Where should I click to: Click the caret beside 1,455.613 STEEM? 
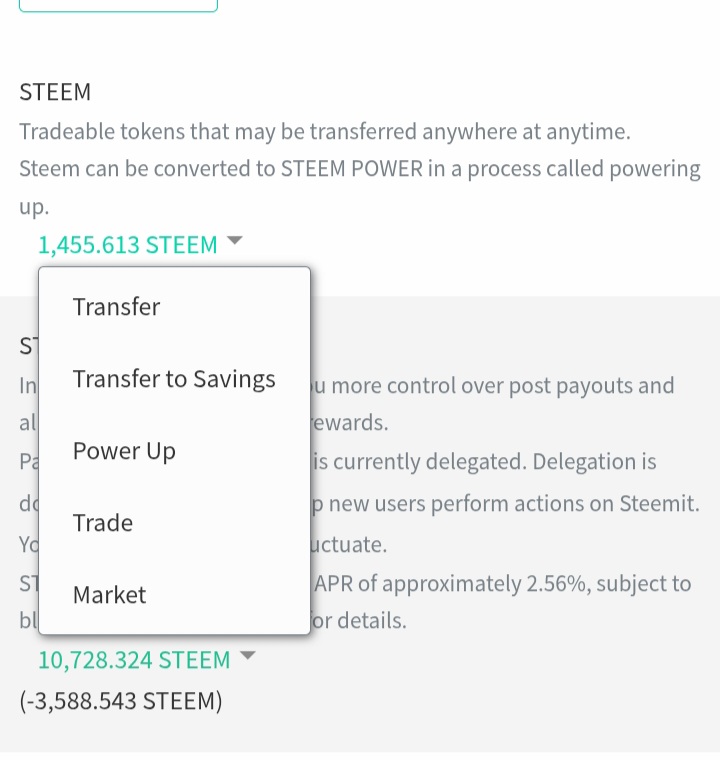235,241
